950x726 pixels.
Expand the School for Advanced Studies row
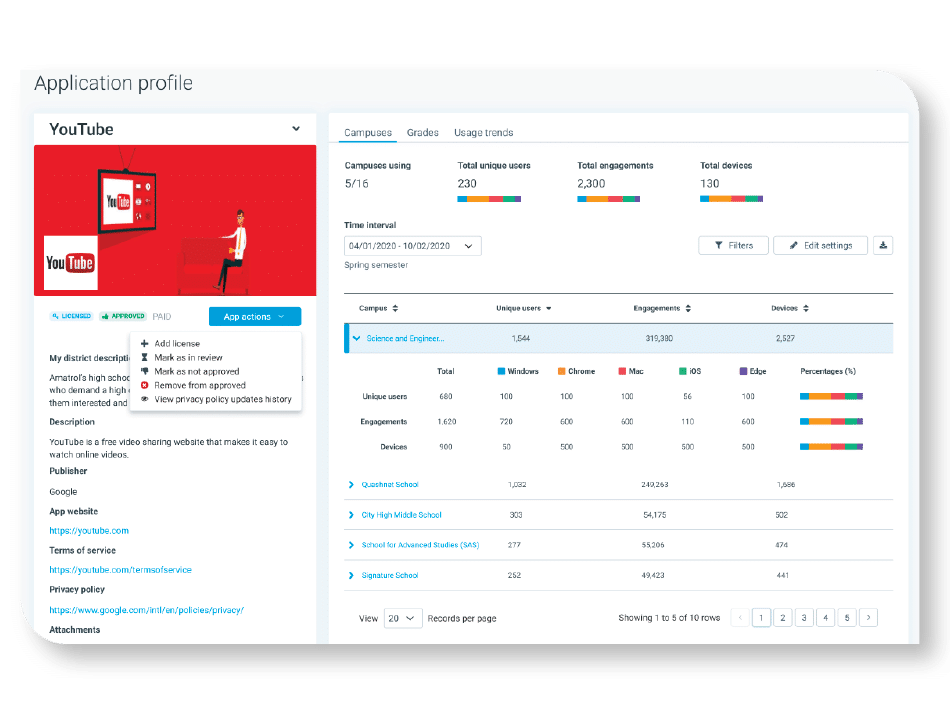pos(351,545)
